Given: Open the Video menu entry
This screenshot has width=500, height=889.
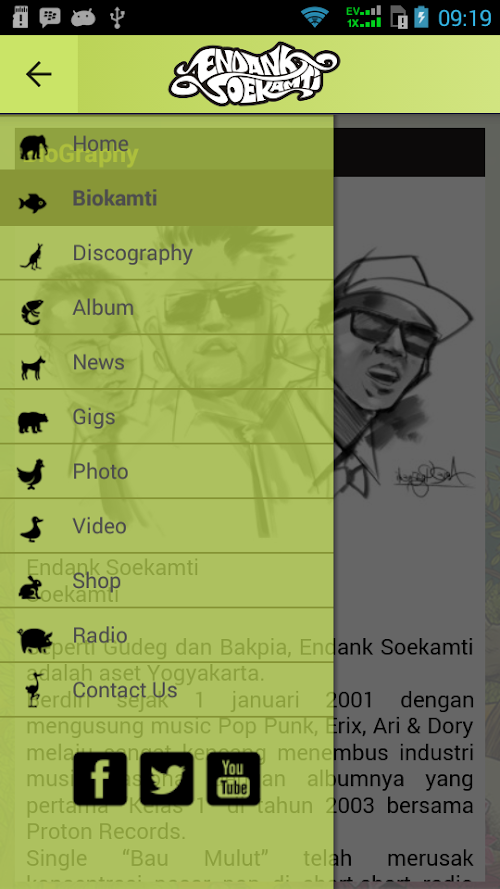Looking at the screenshot, I should click(167, 526).
